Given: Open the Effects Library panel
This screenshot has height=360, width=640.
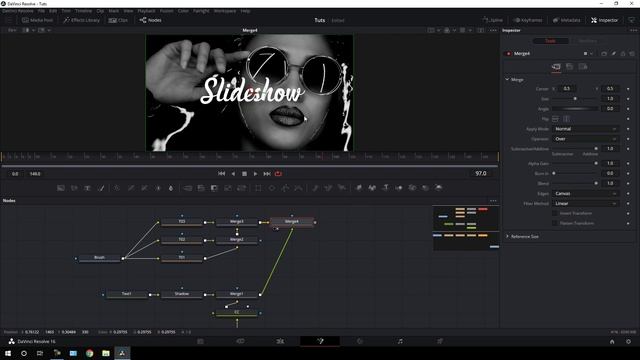Looking at the screenshot, I should click(82, 20).
